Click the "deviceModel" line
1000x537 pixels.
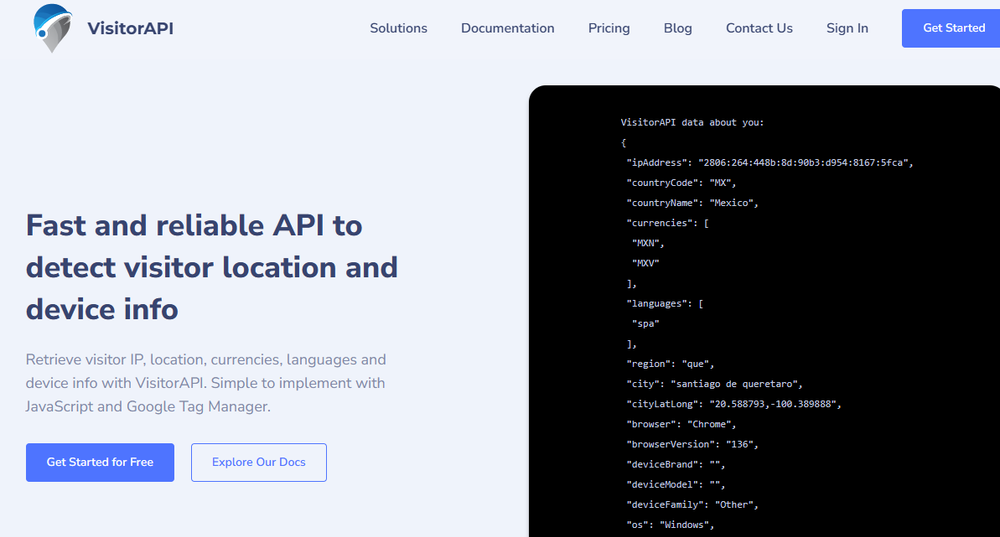675,485
